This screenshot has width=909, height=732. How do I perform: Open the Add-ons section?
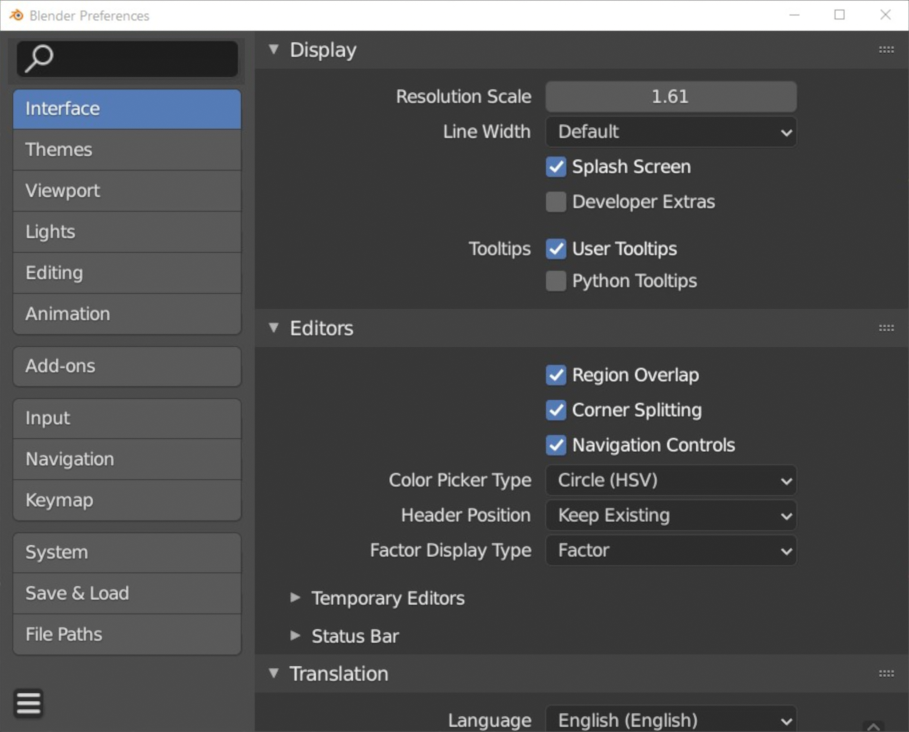tap(127, 366)
